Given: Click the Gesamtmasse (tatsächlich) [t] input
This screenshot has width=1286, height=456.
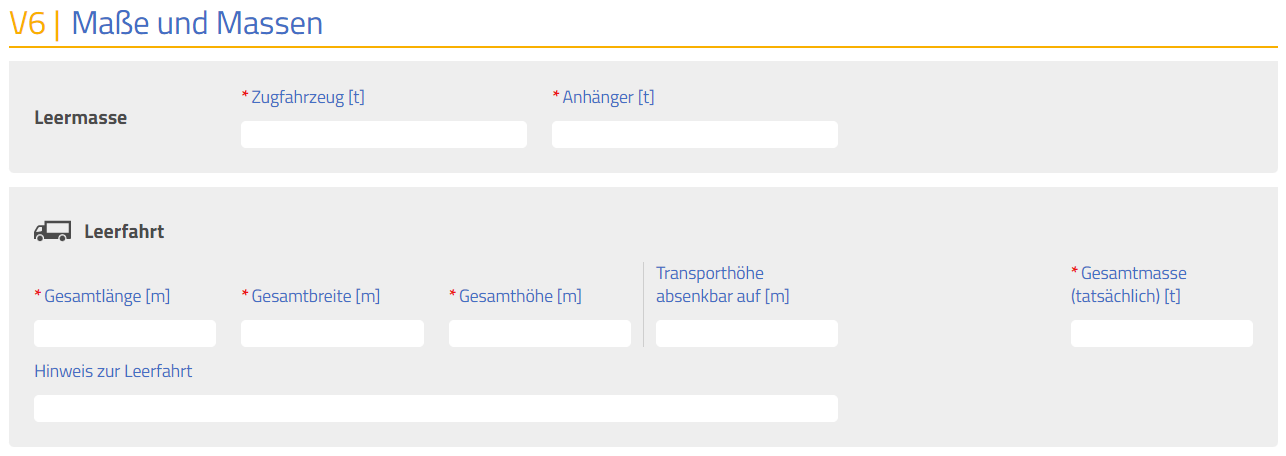Looking at the screenshot, I should [1162, 334].
